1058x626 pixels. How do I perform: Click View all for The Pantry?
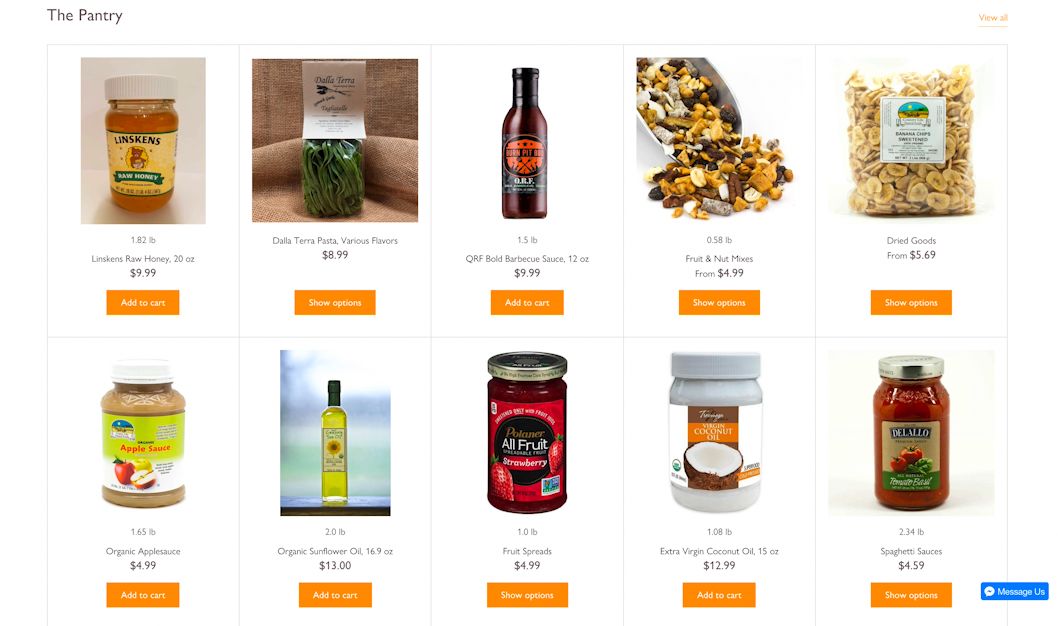coord(993,18)
